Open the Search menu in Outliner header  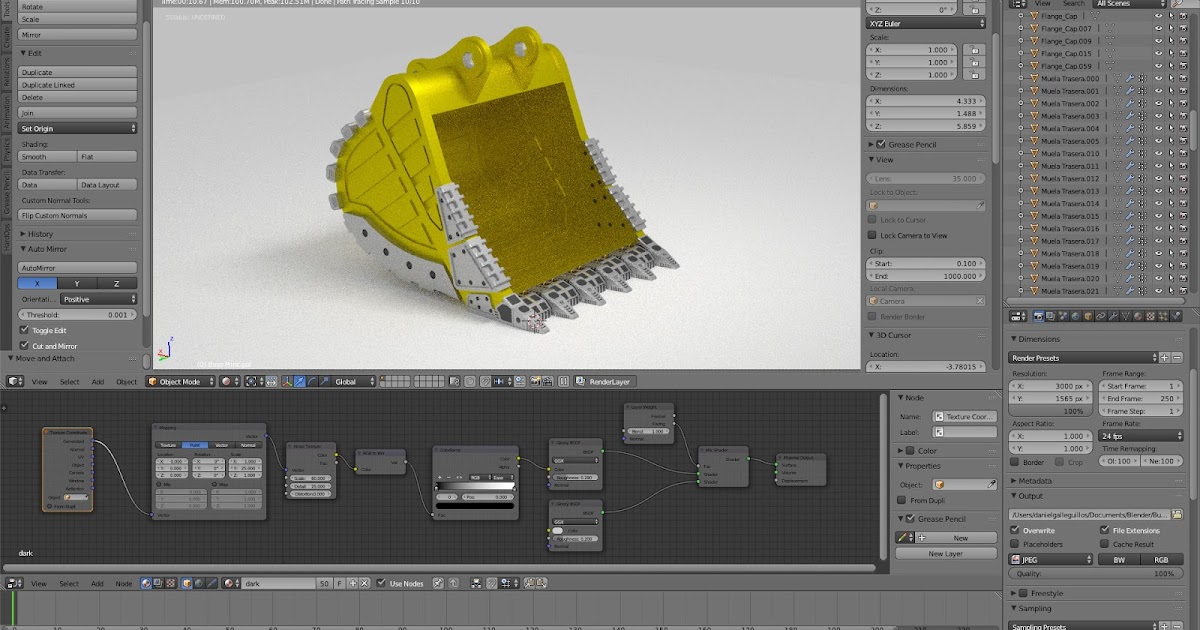tap(1072, 3)
